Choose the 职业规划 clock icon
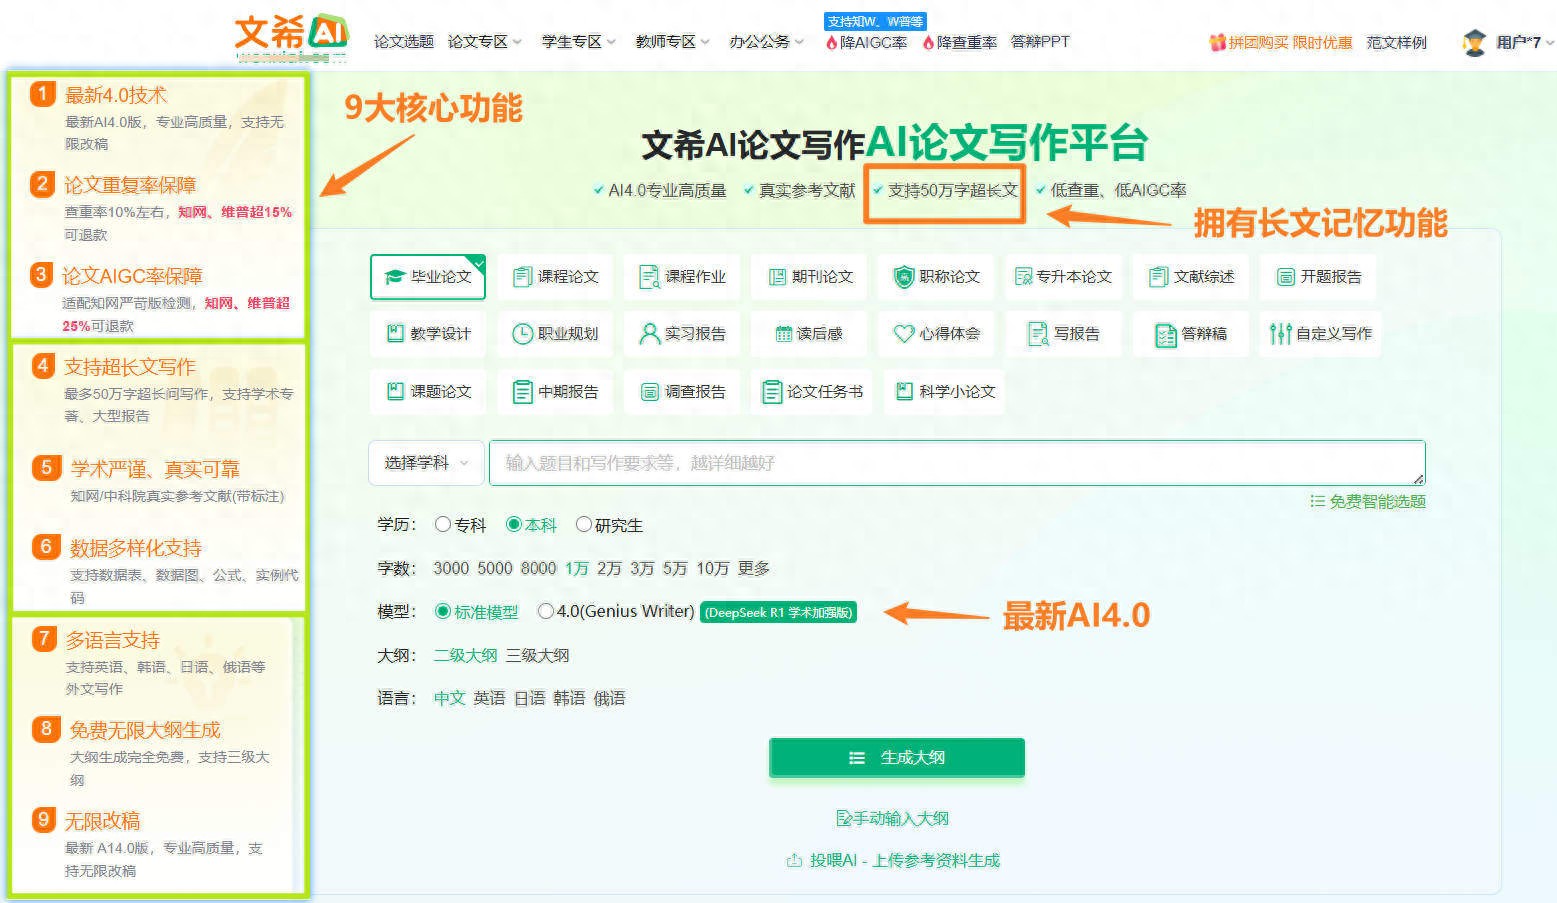This screenshot has height=903, width=1557. (522, 334)
